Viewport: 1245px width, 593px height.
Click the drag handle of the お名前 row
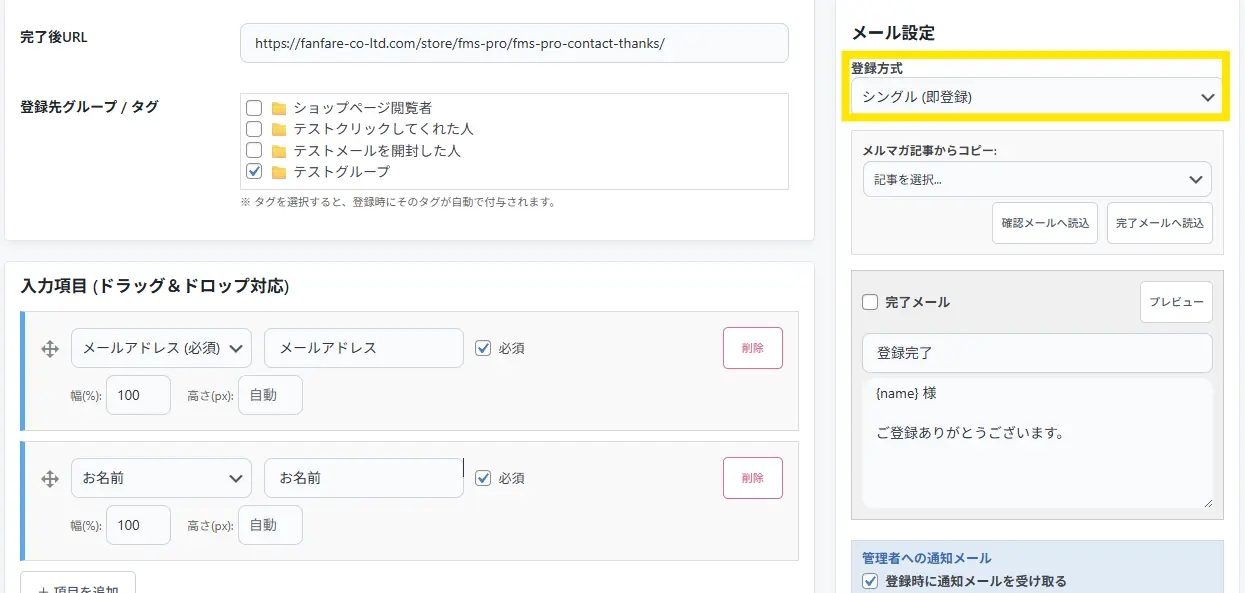(49, 479)
